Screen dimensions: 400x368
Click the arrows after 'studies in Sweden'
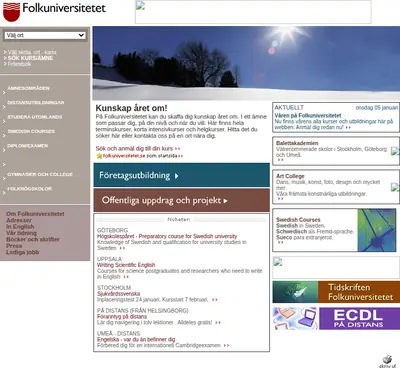(122, 248)
